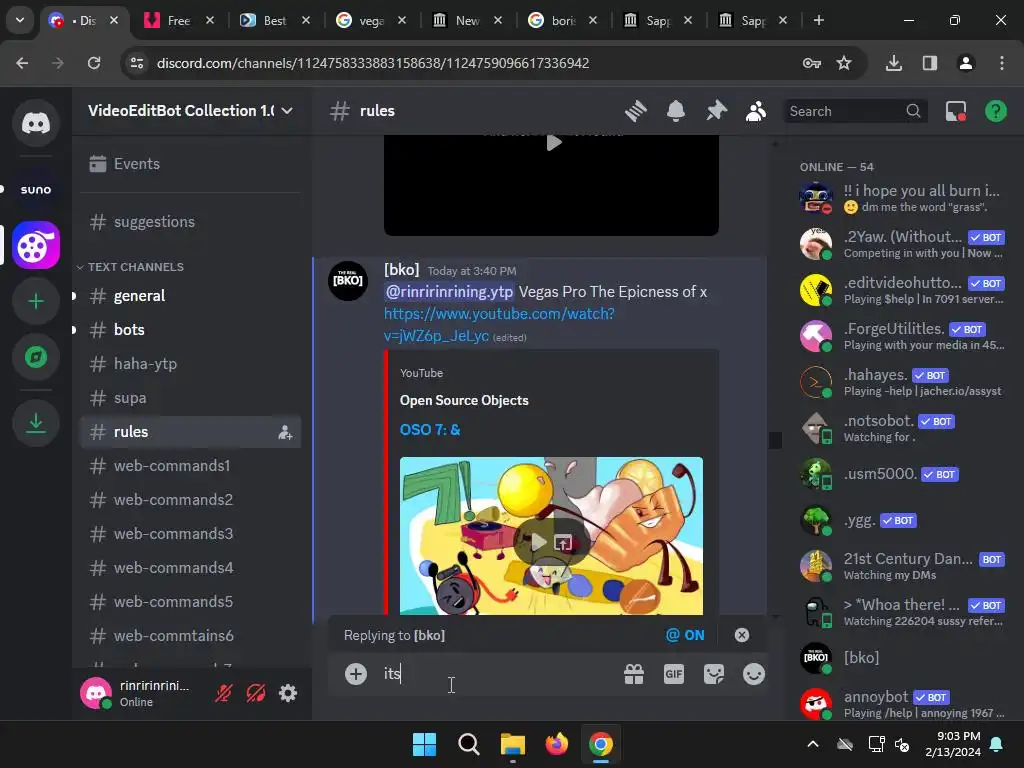Screen dimensions: 1024x768
Task: Select the web-commands1 channel
Action: 190,466
